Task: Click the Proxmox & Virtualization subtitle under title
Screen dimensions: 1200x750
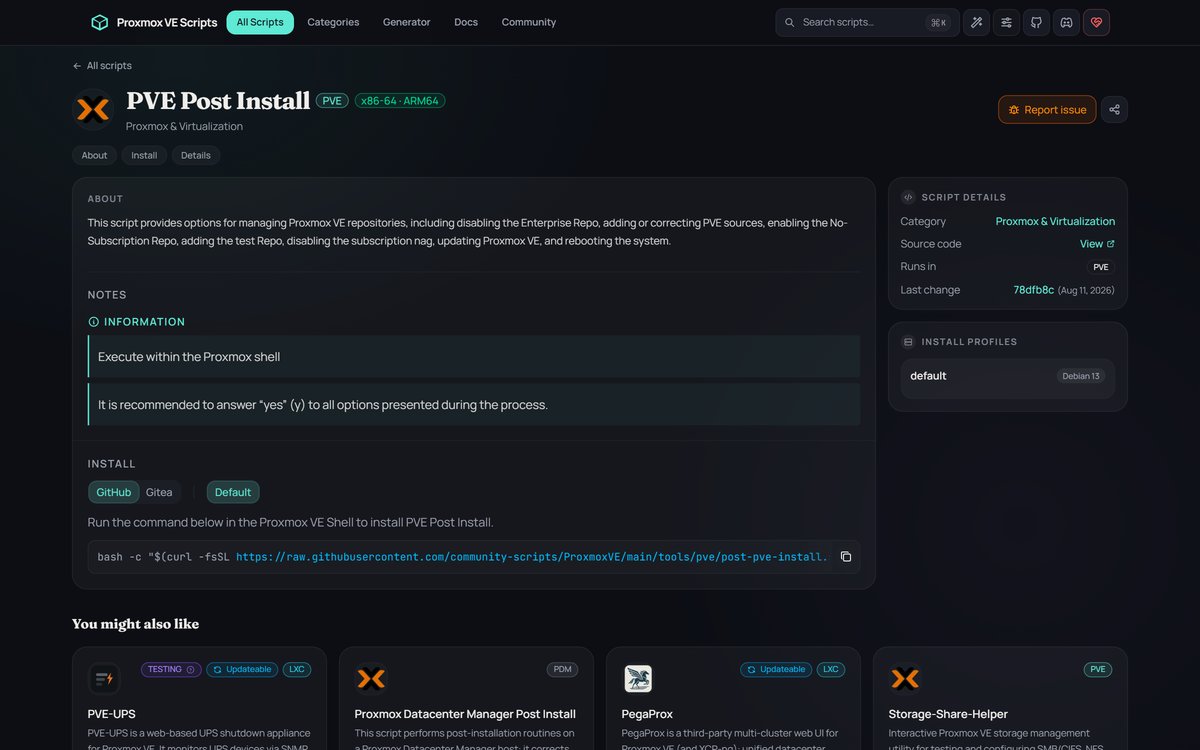Action: 184,127
